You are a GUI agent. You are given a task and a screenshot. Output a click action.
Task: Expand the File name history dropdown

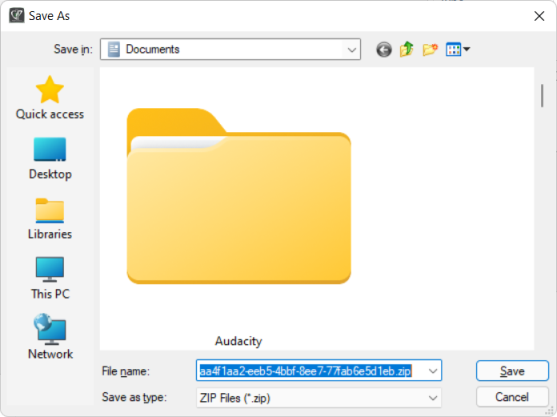point(433,371)
